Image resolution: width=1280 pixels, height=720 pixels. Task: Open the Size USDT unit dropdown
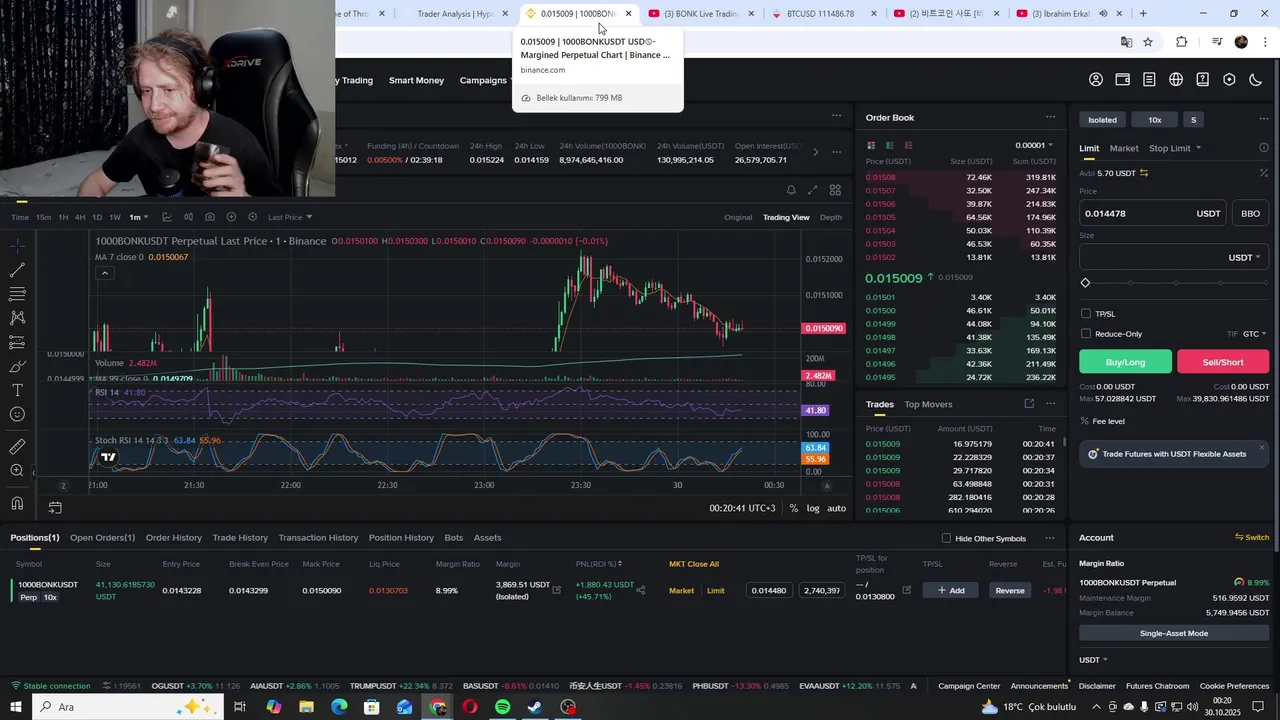tap(1244, 257)
